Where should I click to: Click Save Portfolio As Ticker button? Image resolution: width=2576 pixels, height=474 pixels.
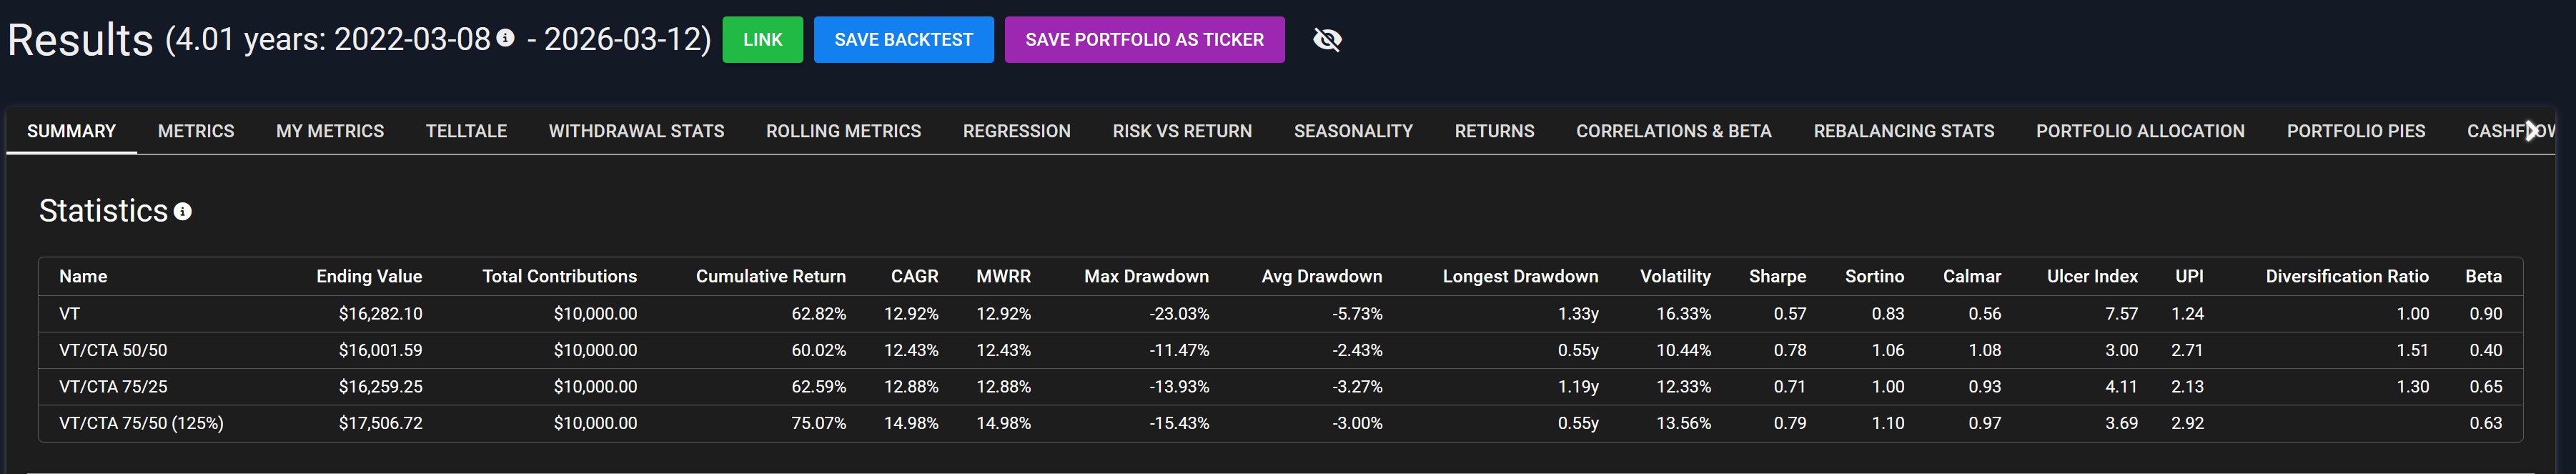1144,40
